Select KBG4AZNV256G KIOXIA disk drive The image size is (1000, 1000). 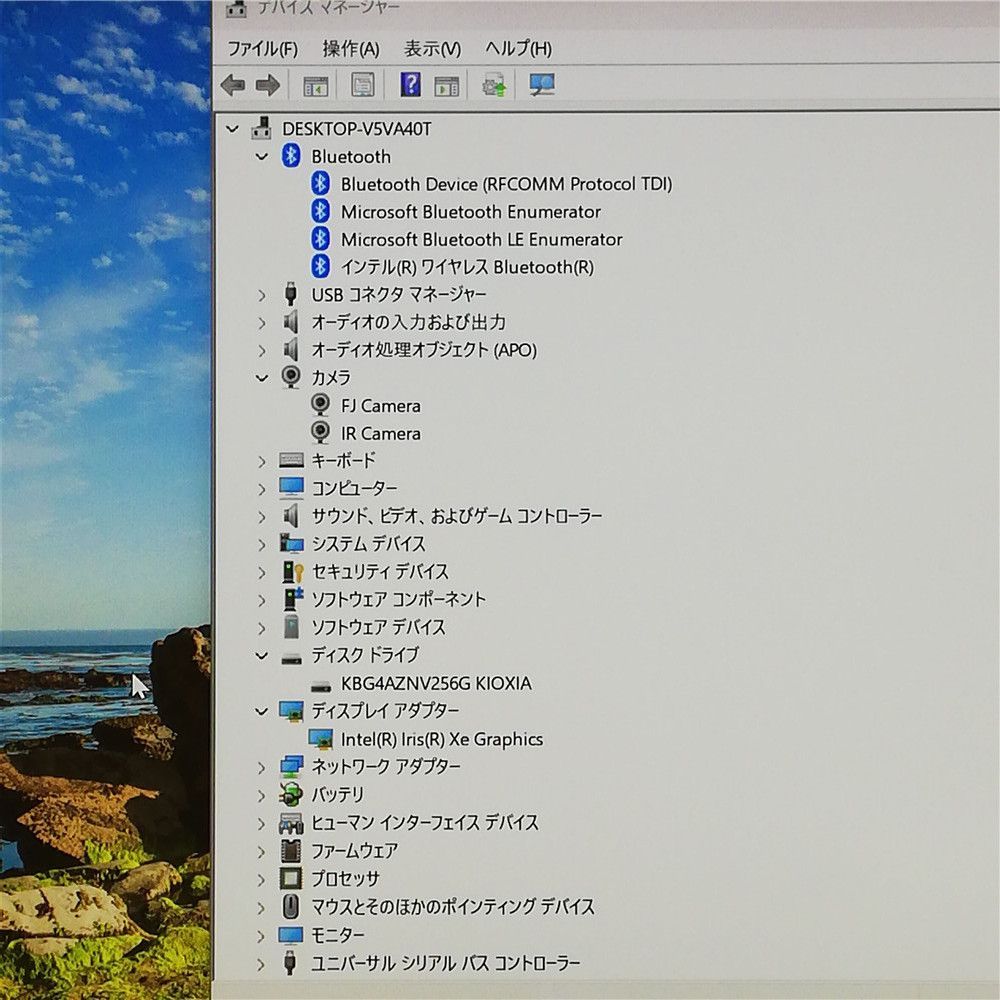tap(436, 684)
